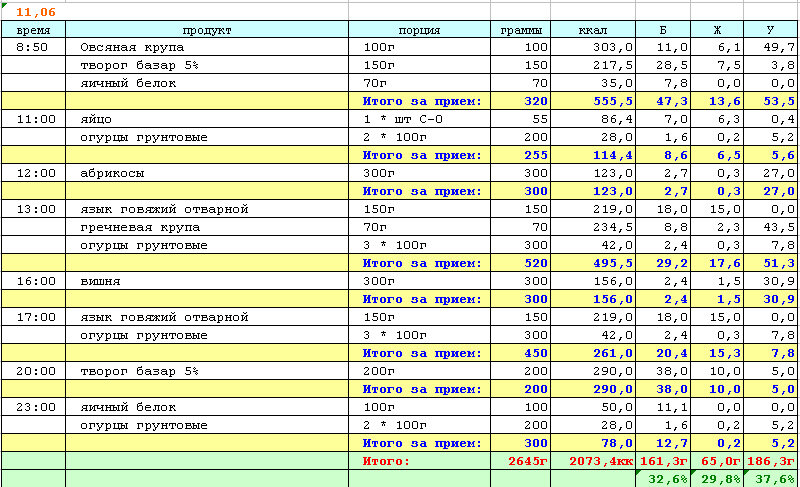Select the 51,3 carbs meal total
Viewport: 800px width, 487px height.
pyautogui.click(x=770, y=263)
